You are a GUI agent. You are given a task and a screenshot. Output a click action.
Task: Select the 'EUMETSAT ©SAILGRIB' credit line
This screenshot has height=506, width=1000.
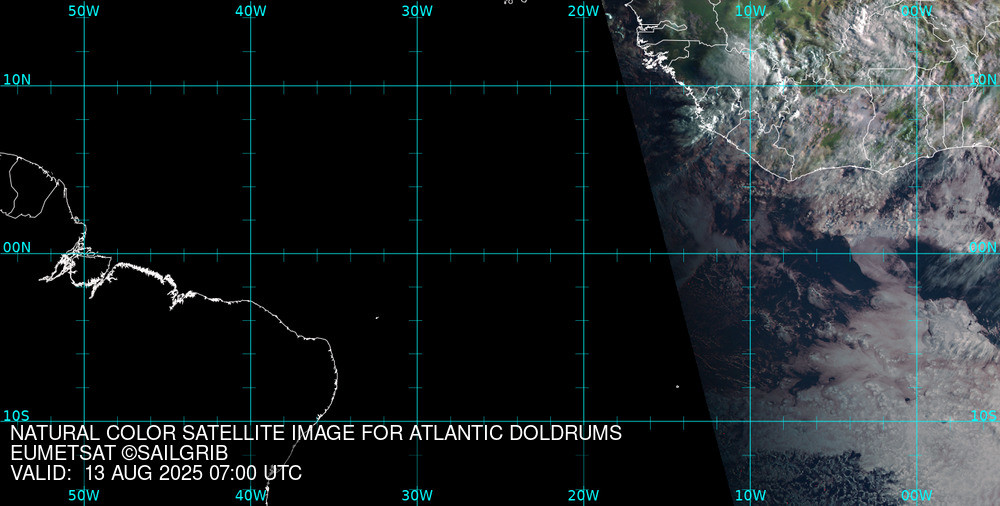click(119, 453)
